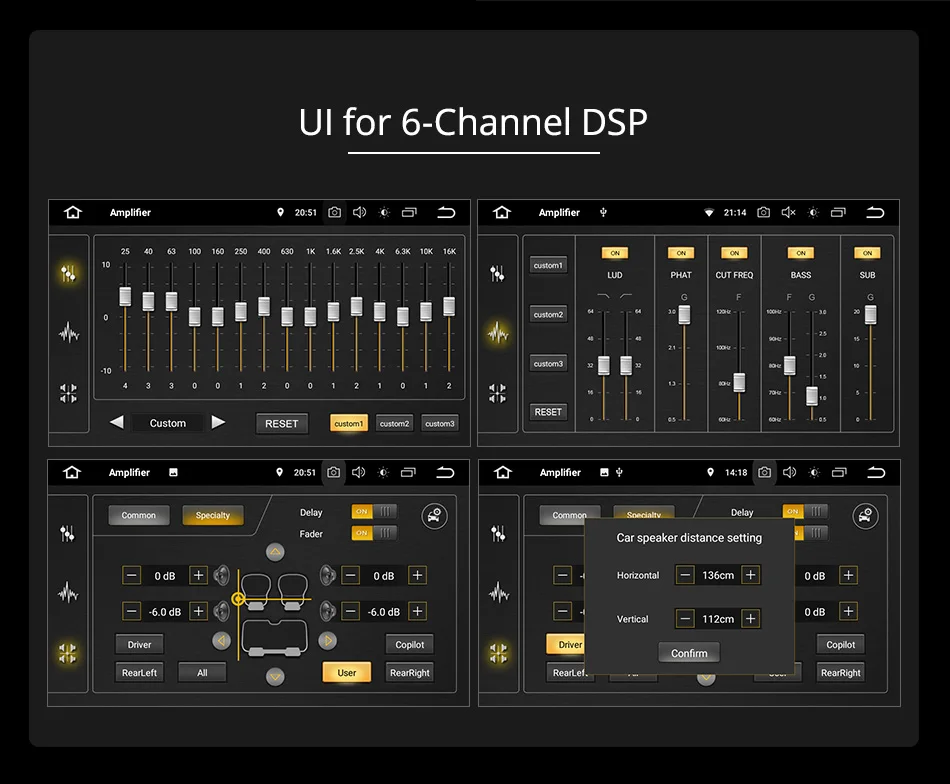Image resolution: width=950 pixels, height=784 pixels.
Task: Decrease Vertical distance minus button
Action: [685, 619]
